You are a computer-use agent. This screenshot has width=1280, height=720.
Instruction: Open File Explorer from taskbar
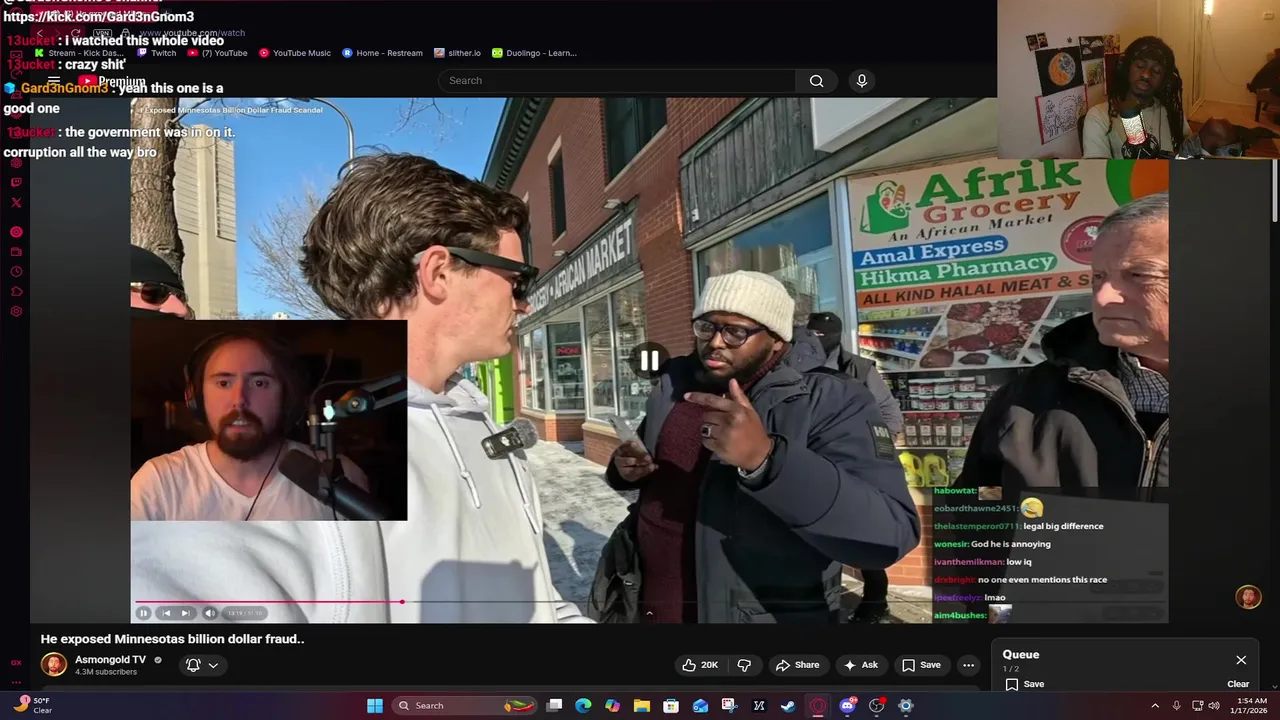(x=642, y=706)
